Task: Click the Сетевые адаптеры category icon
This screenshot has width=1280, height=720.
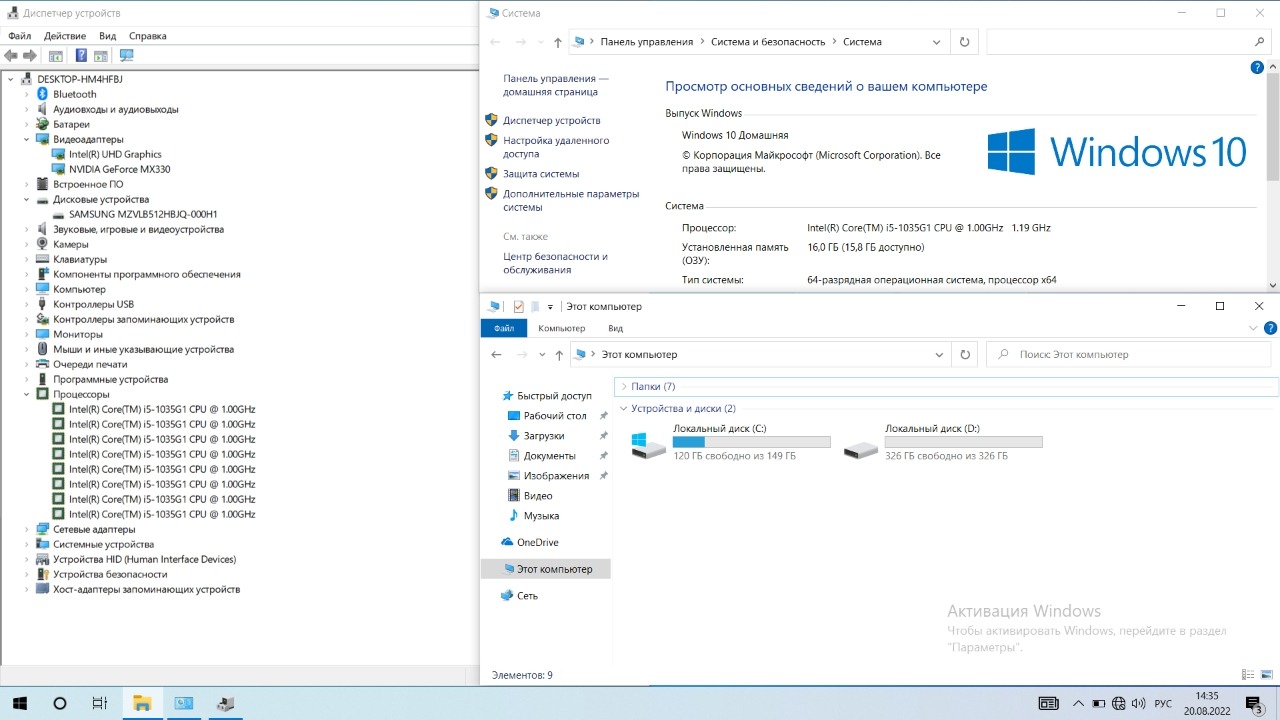Action: tap(43, 529)
